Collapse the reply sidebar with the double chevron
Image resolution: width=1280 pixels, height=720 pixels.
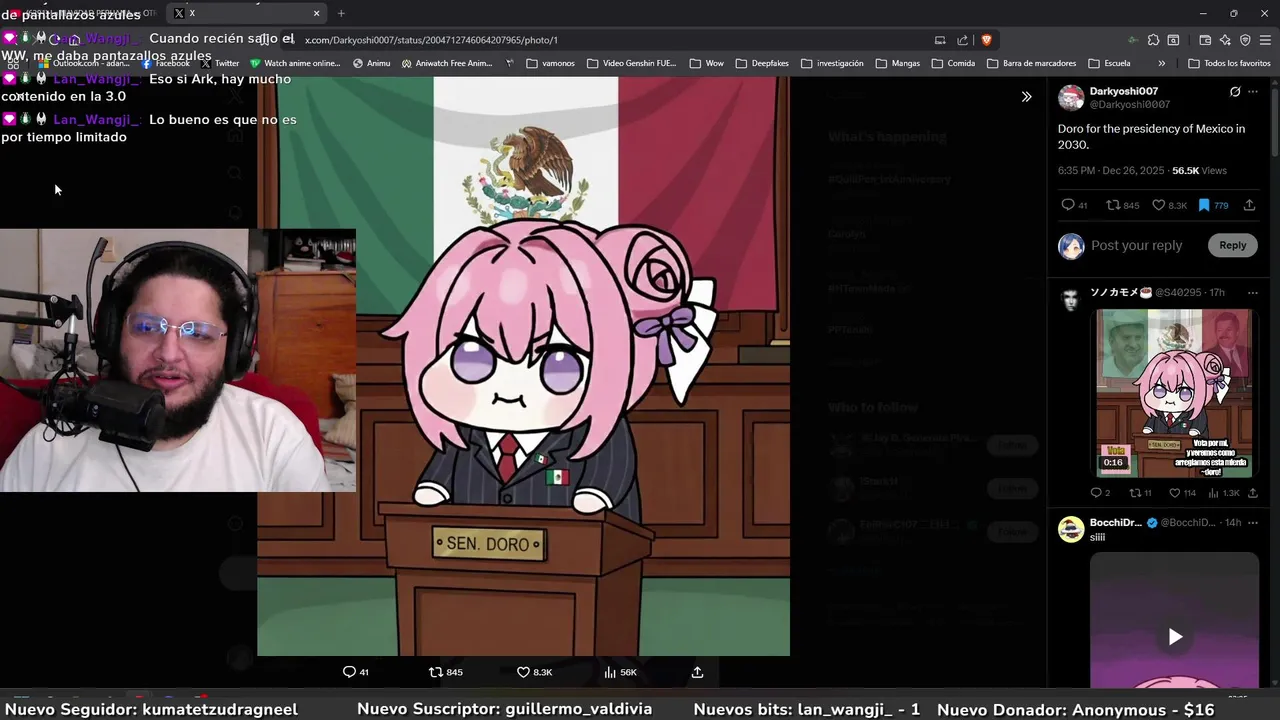(x=1026, y=97)
